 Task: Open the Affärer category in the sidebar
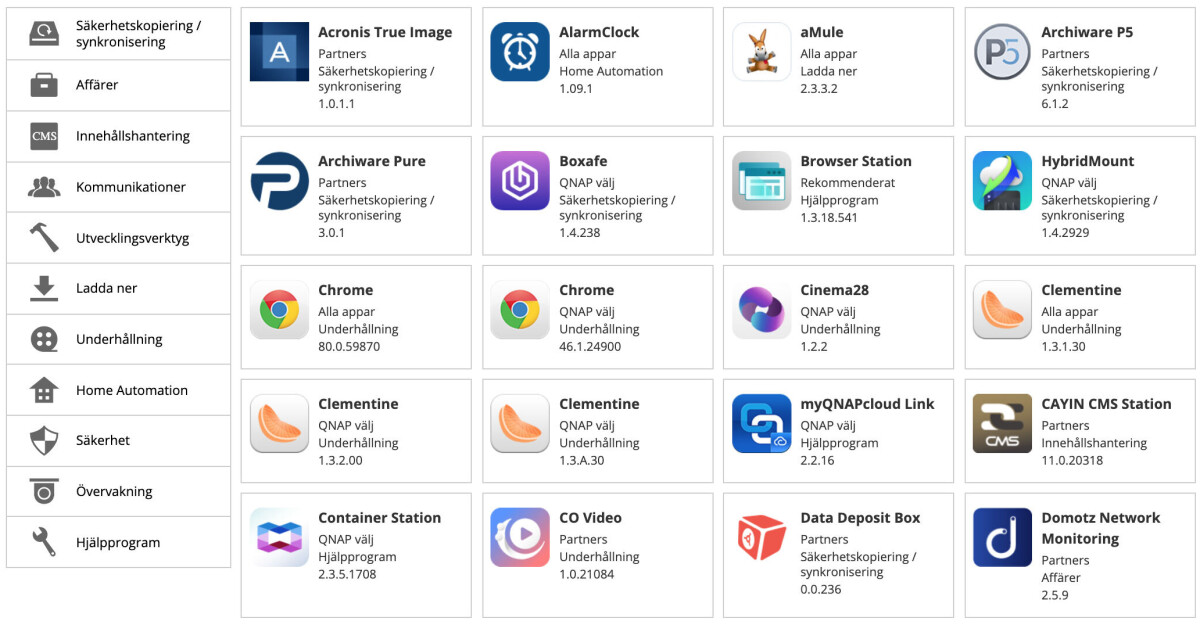[x=118, y=85]
